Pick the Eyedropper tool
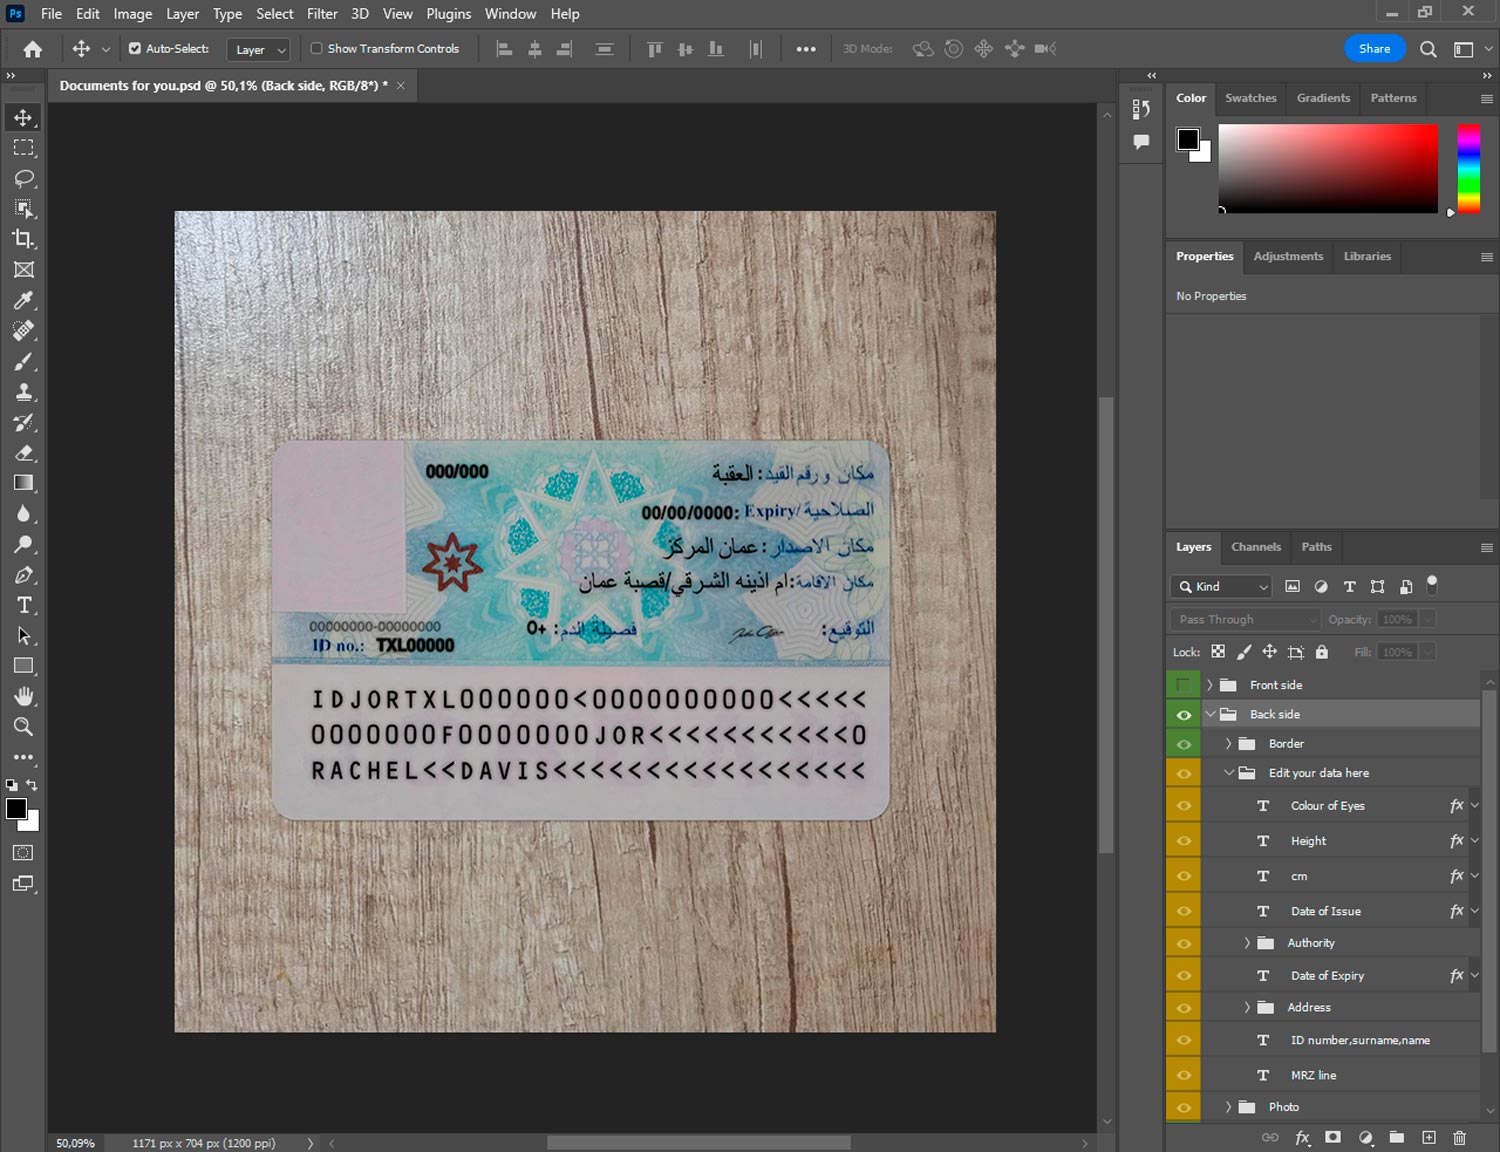The image size is (1500, 1152). (24, 300)
